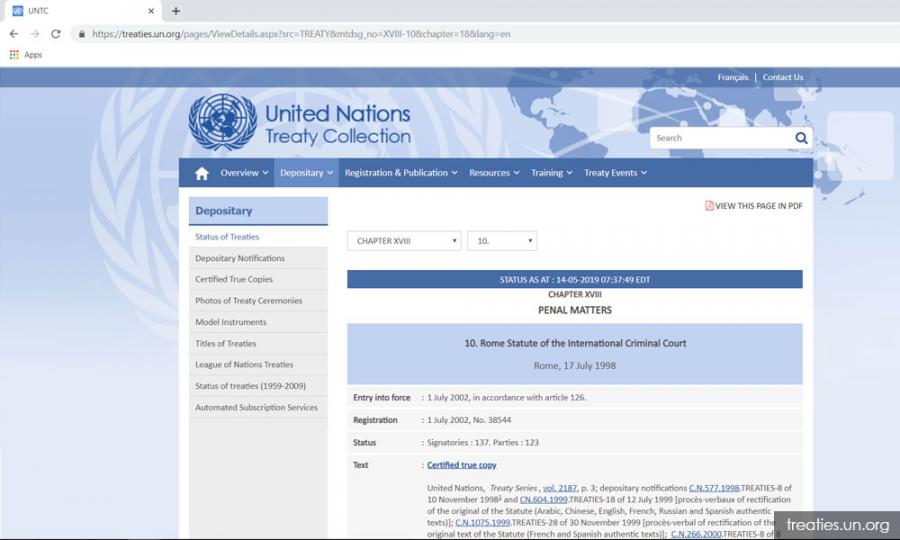This screenshot has width=900, height=540.
Task: Click the home icon in navigation bar
Action: click(202, 173)
